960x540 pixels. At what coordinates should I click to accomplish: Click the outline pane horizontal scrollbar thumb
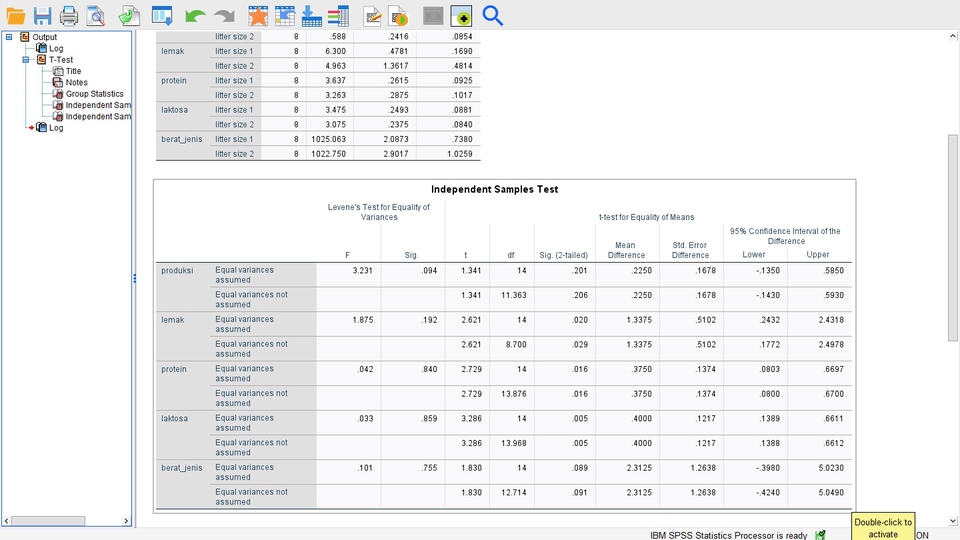point(48,521)
